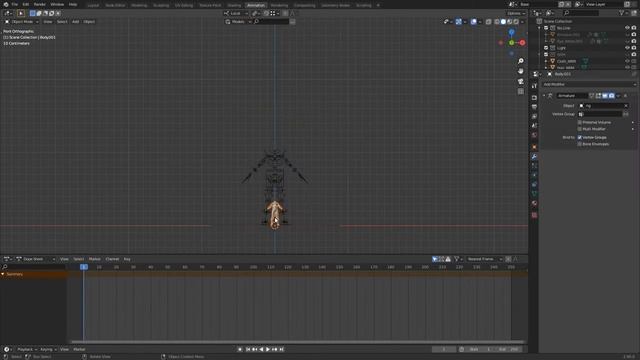Remove the Armature modifier
Screen dimensions: 640x360
[625, 96]
